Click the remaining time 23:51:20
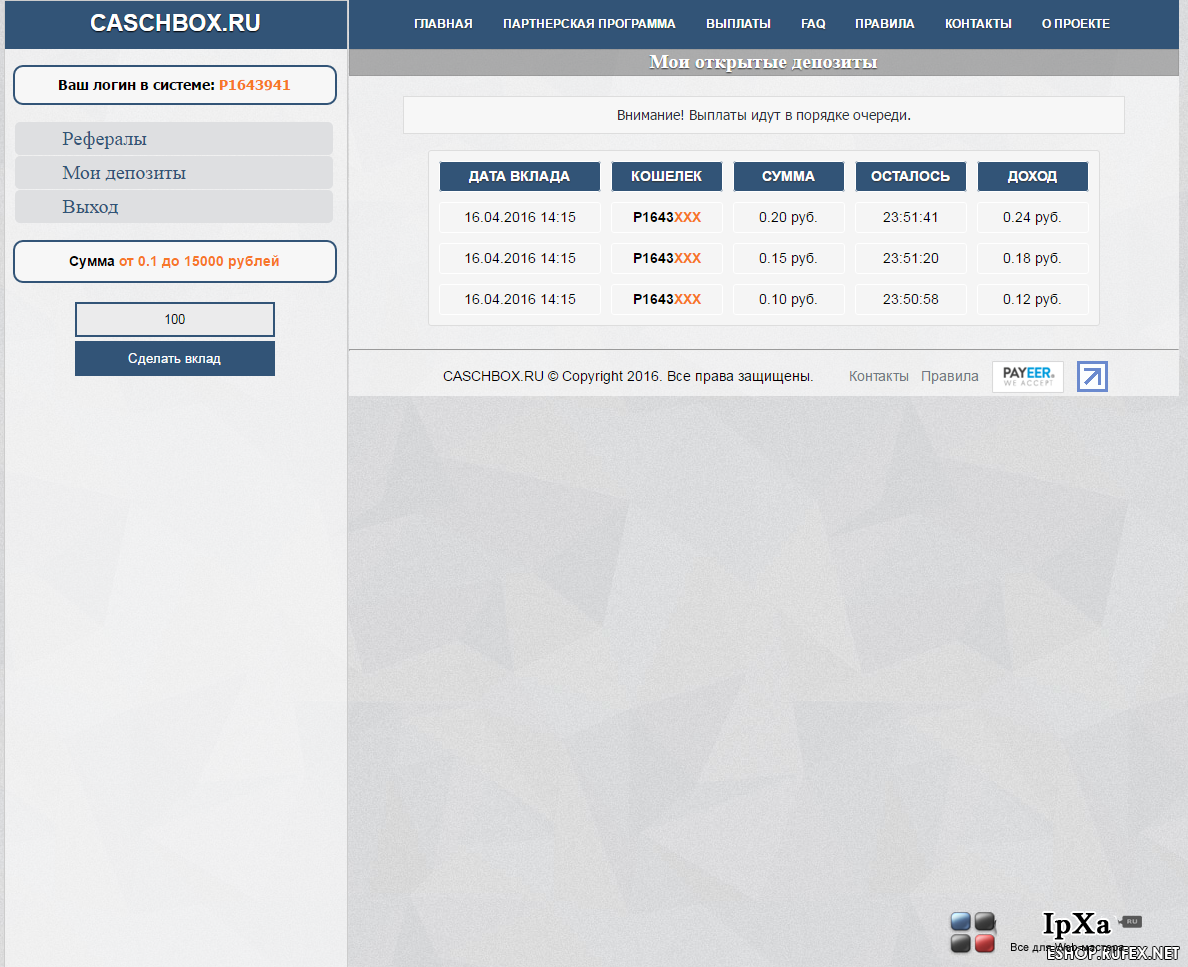1188x967 pixels. pos(911,258)
